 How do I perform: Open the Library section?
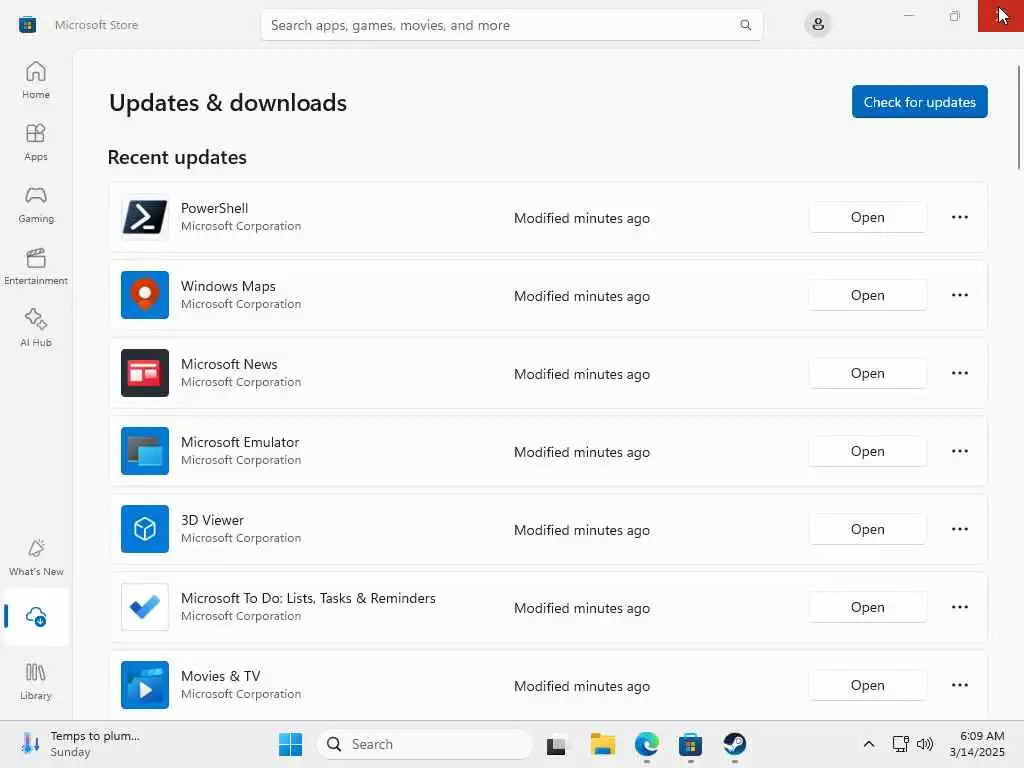(36, 682)
